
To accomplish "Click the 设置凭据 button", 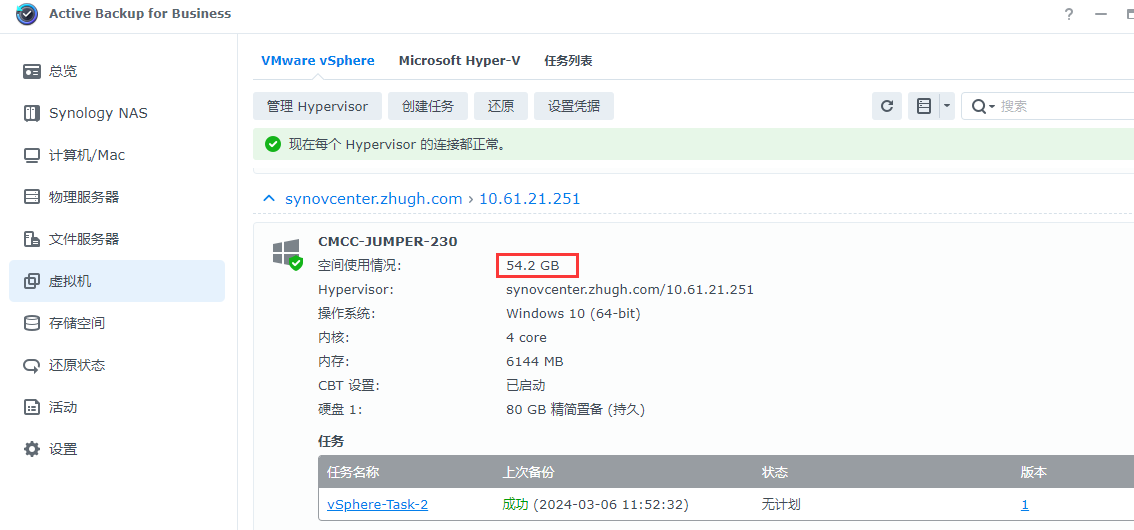I will (574, 106).
